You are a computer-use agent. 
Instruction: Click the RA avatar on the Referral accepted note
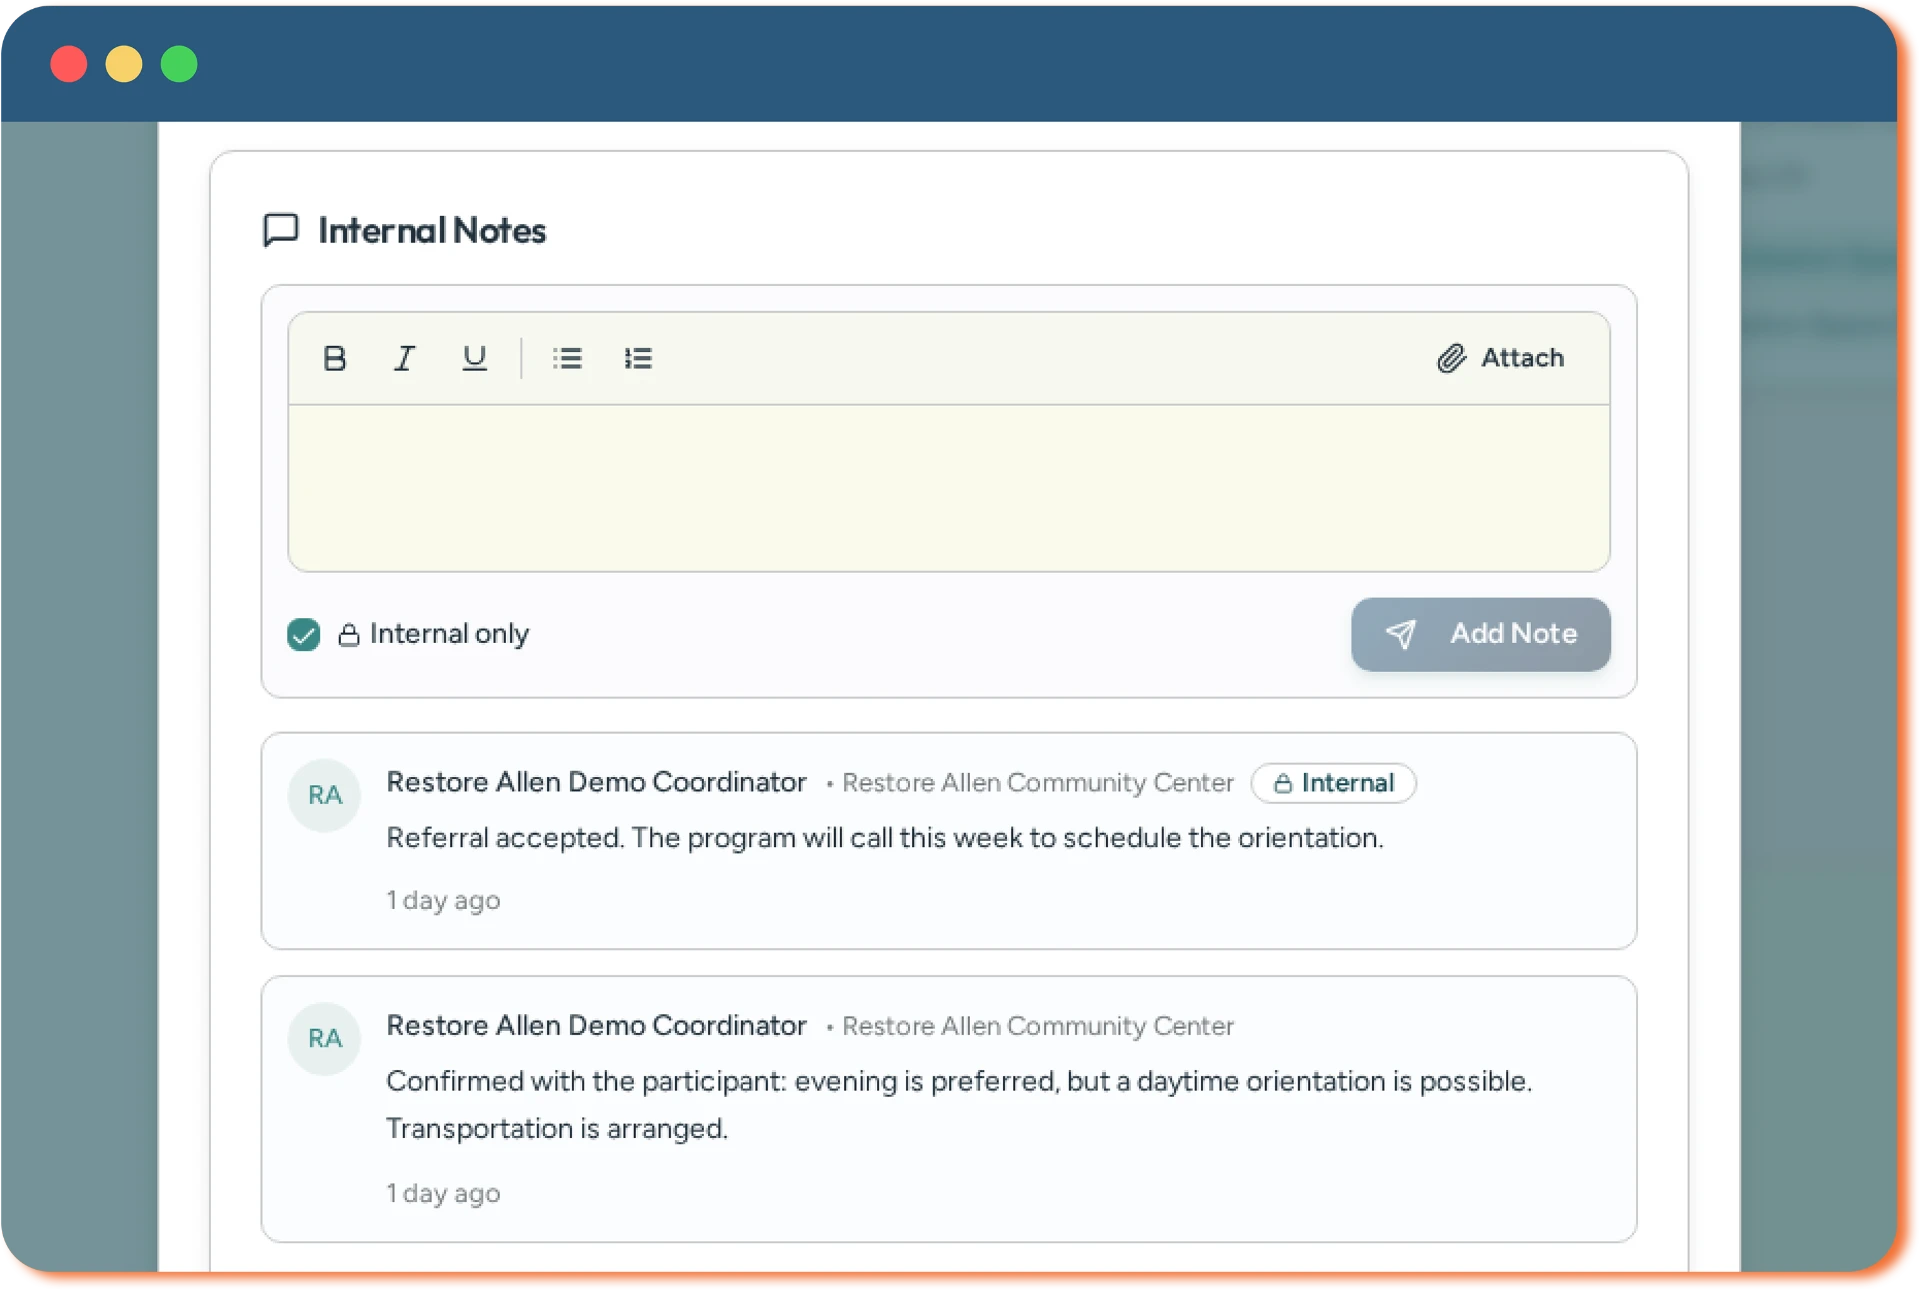[x=324, y=795]
